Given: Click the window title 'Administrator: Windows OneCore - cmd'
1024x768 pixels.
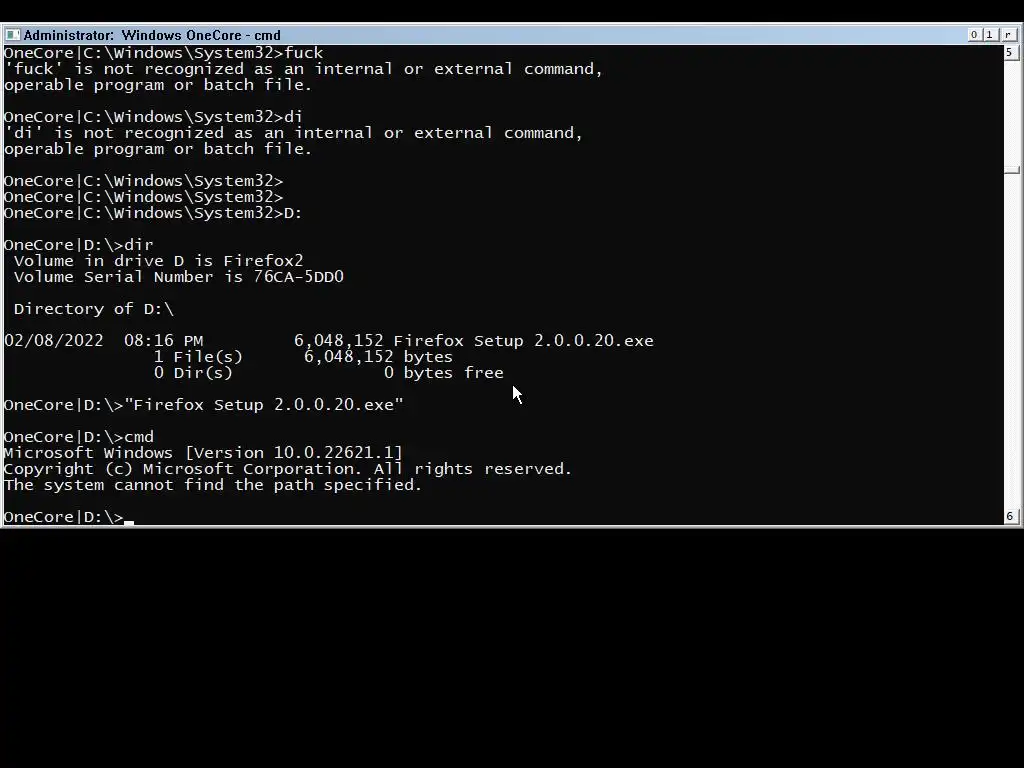Looking at the screenshot, I should click(x=152, y=35).
